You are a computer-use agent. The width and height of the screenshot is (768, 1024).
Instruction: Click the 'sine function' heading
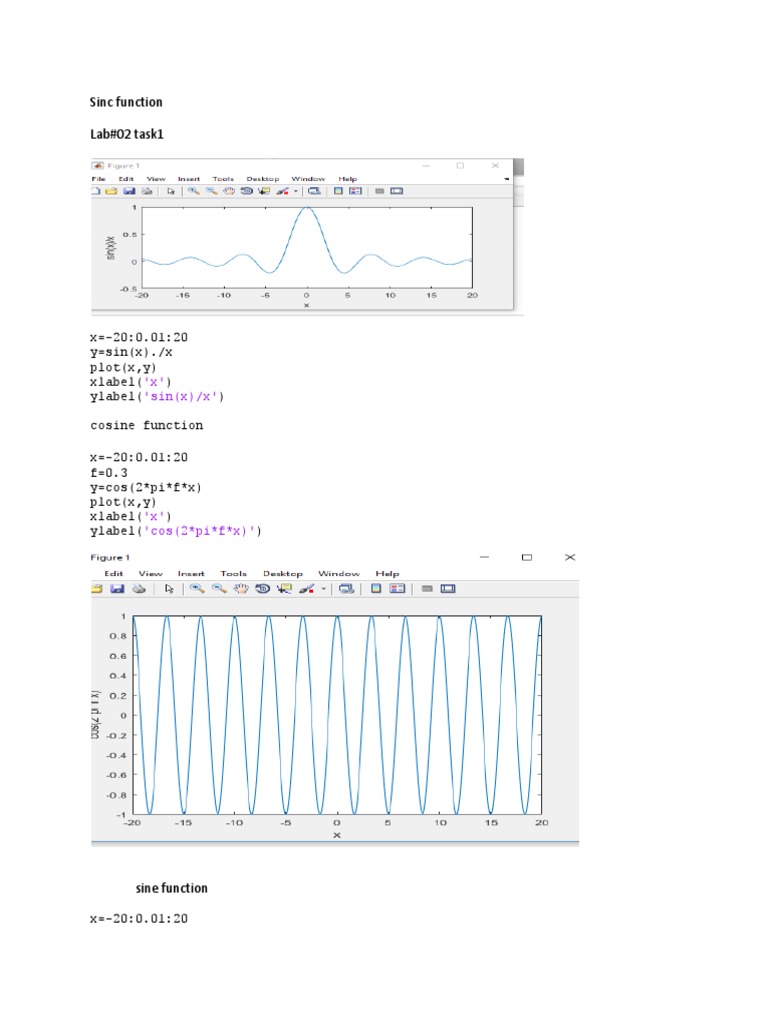click(172, 888)
